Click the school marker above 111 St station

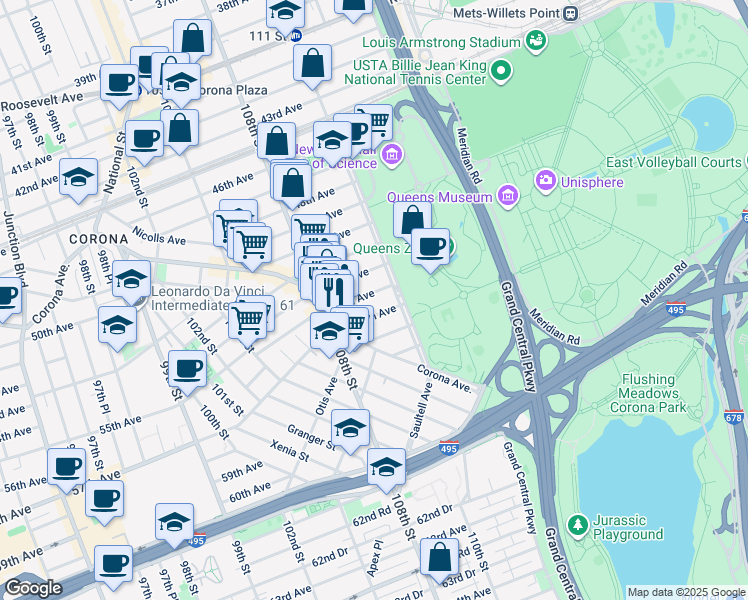(286, 12)
